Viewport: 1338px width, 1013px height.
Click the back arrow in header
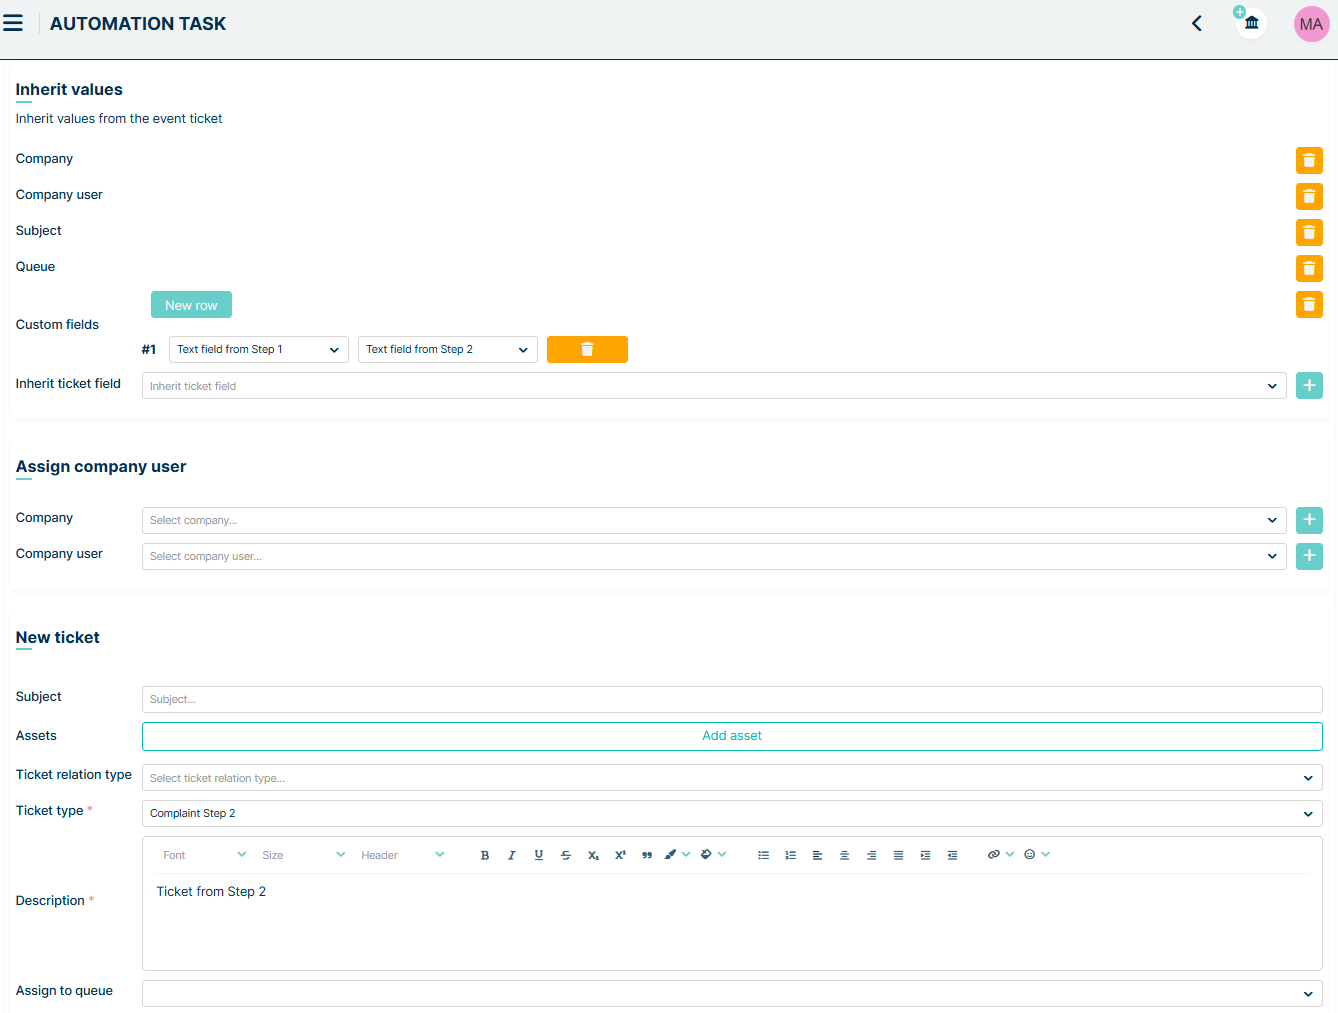point(1196,23)
